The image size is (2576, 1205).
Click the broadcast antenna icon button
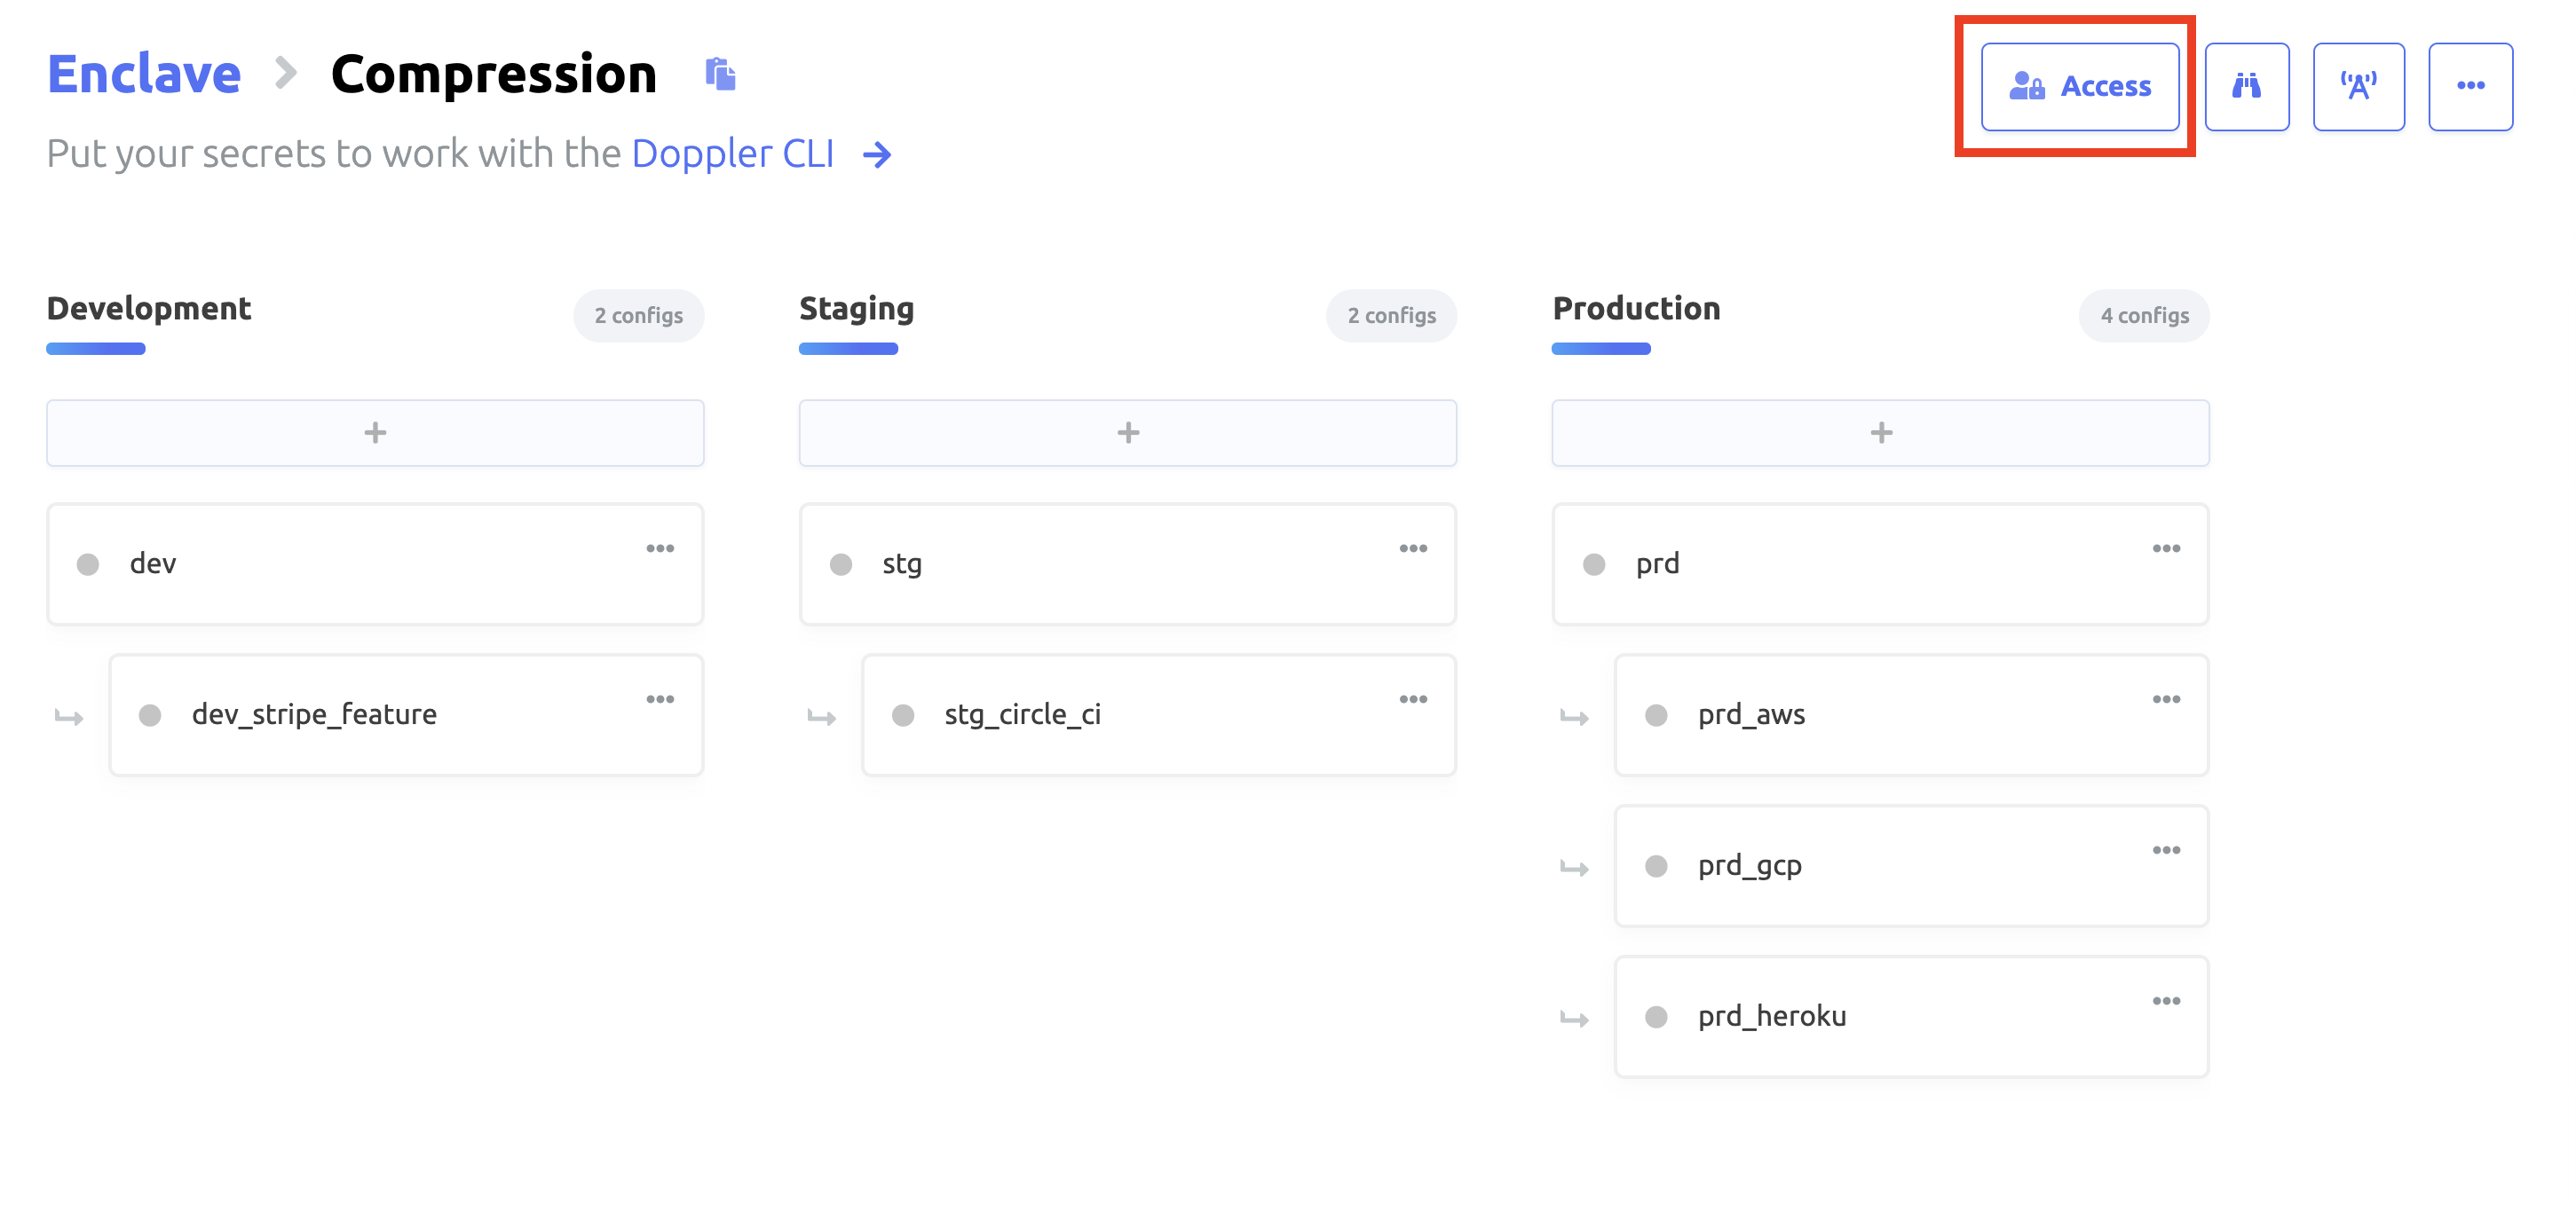2358,86
